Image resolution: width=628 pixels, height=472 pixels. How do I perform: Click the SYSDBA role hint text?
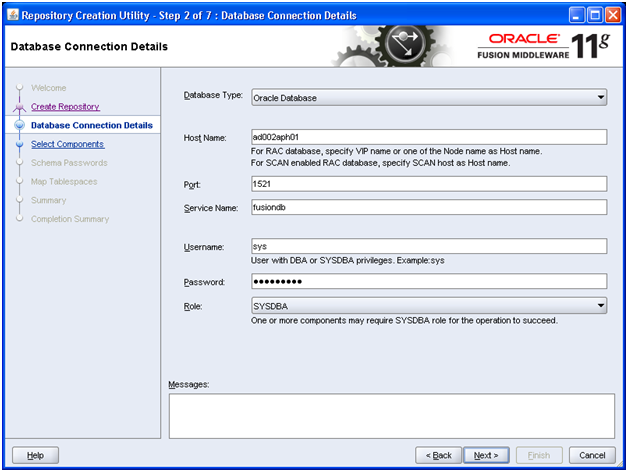point(404,321)
